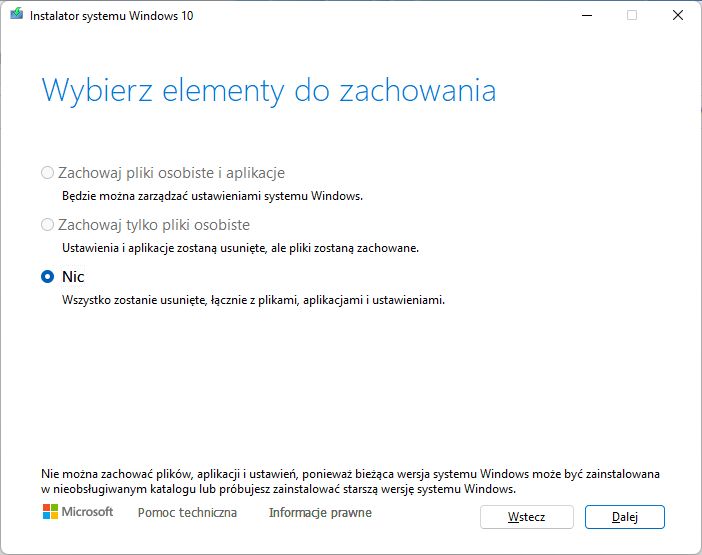The width and height of the screenshot is (702, 555).
Task: Open the Pomoc techniczna link
Action: pos(187,512)
